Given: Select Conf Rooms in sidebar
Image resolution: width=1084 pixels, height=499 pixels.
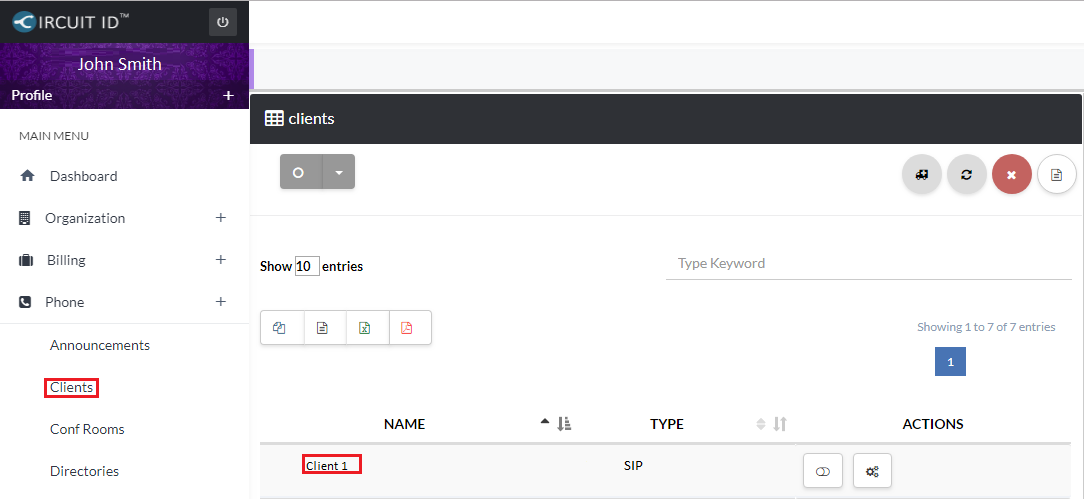Looking at the screenshot, I should 87,429.
